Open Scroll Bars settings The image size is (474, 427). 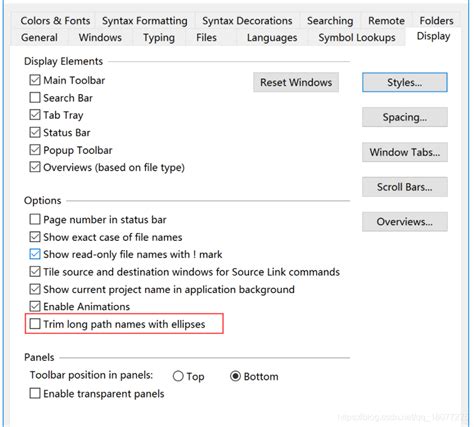click(x=405, y=187)
